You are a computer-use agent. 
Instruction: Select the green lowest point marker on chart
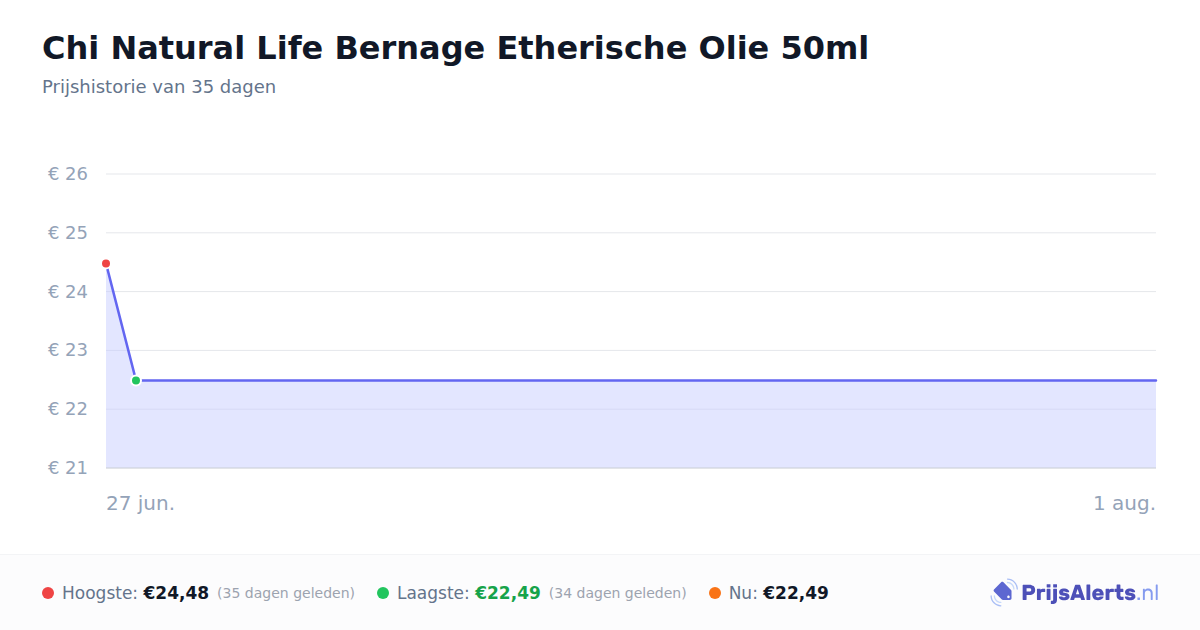(x=136, y=380)
